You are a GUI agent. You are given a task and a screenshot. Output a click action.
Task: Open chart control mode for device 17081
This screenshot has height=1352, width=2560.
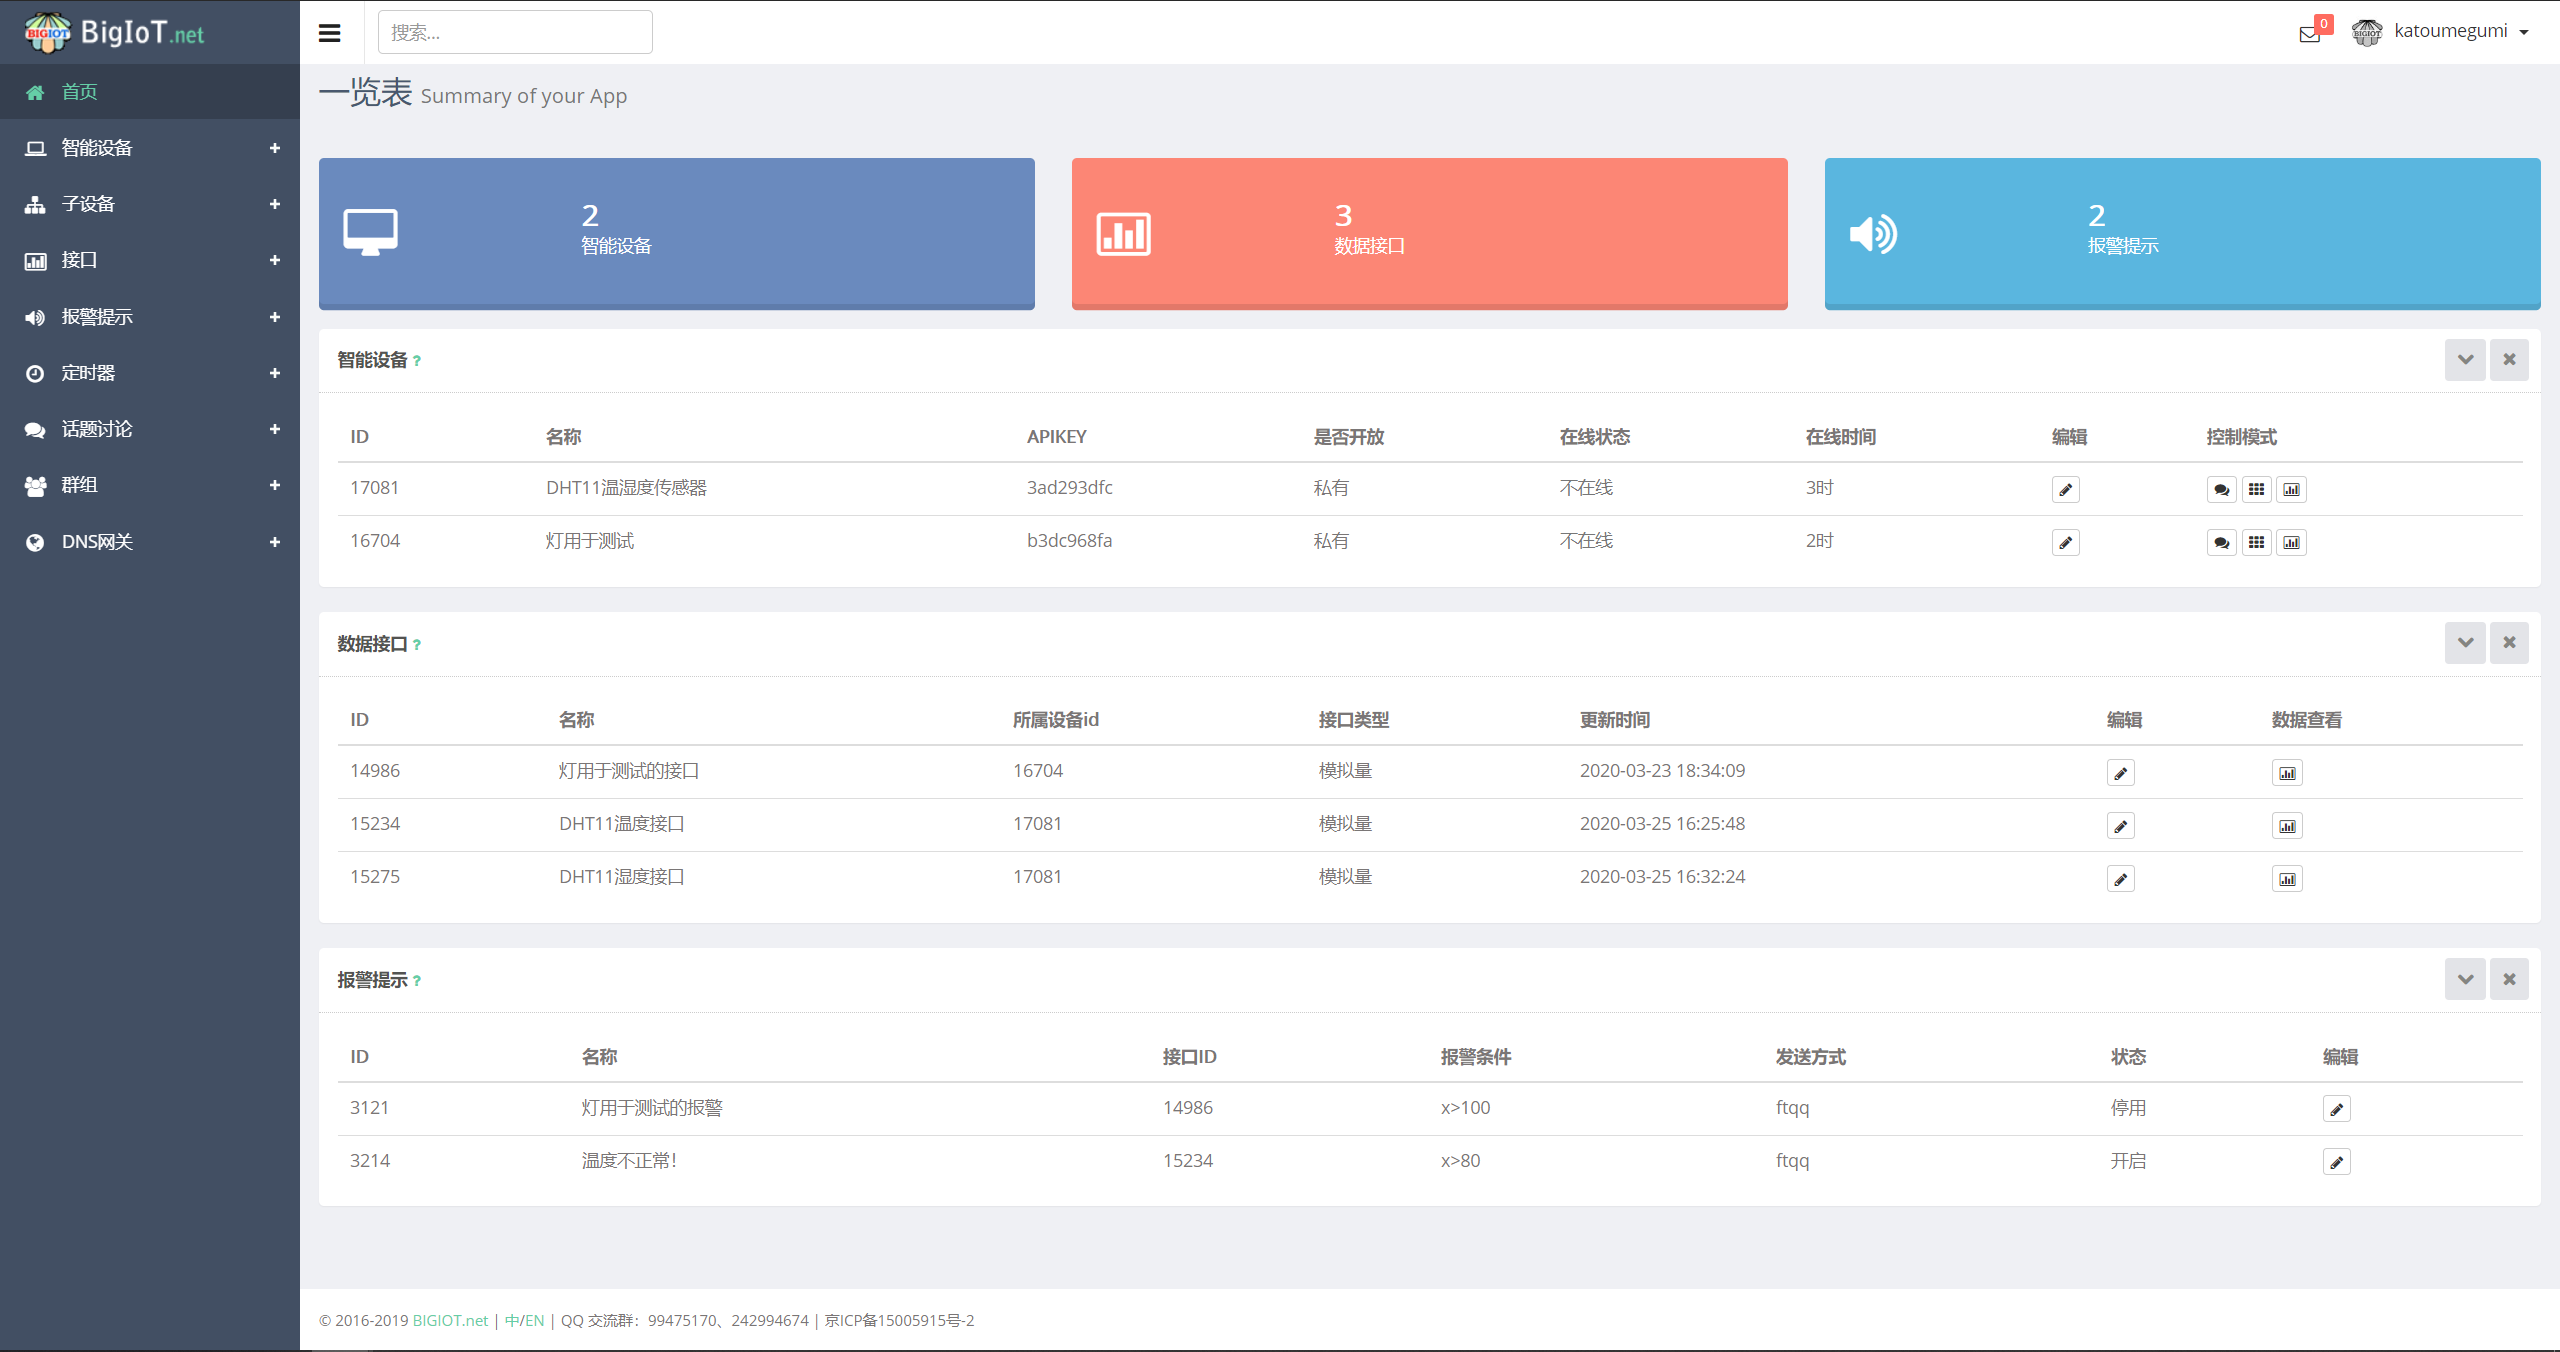click(x=2291, y=490)
